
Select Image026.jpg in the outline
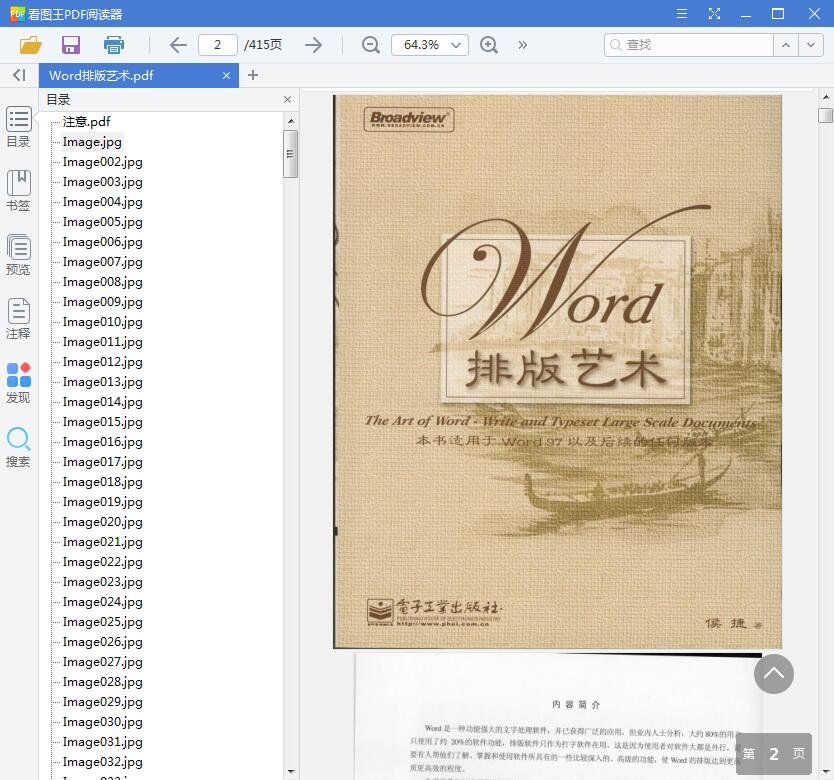(x=103, y=642)
